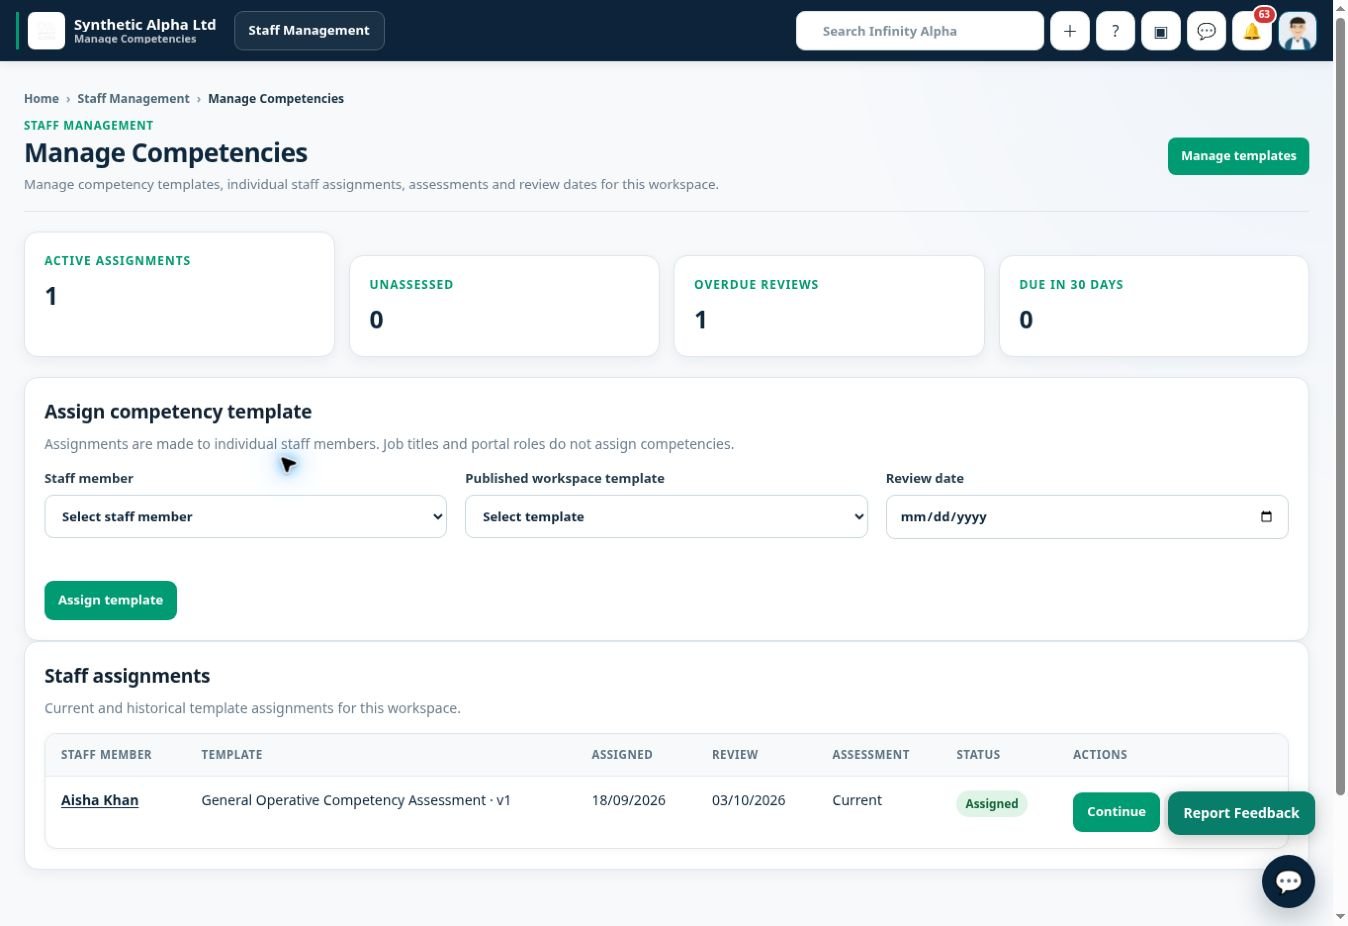Click the Synthetic Alpha Ltd logo icon
The image size is (1348, 926).
(x=46, y=31)
